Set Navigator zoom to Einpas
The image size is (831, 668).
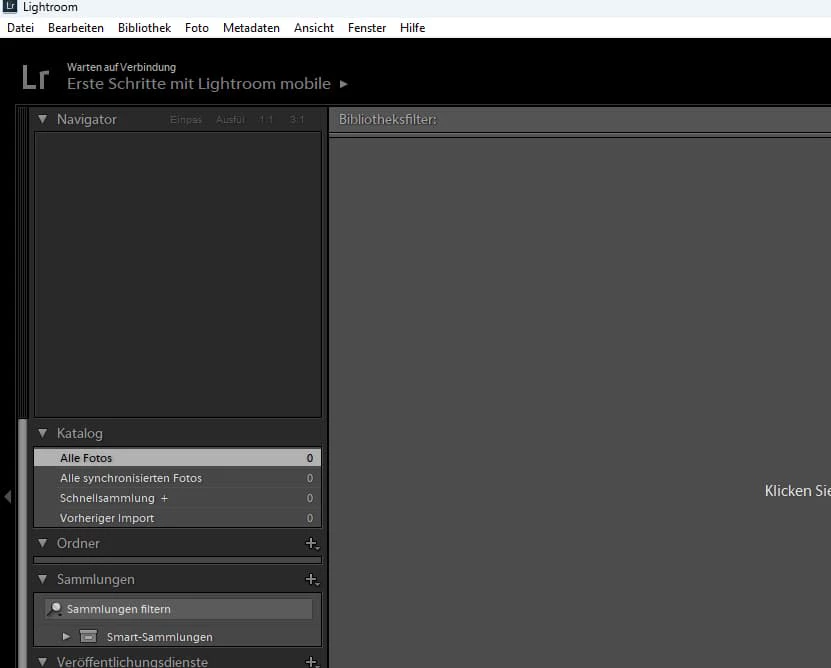pyautogui.click(x=186, y=120)
